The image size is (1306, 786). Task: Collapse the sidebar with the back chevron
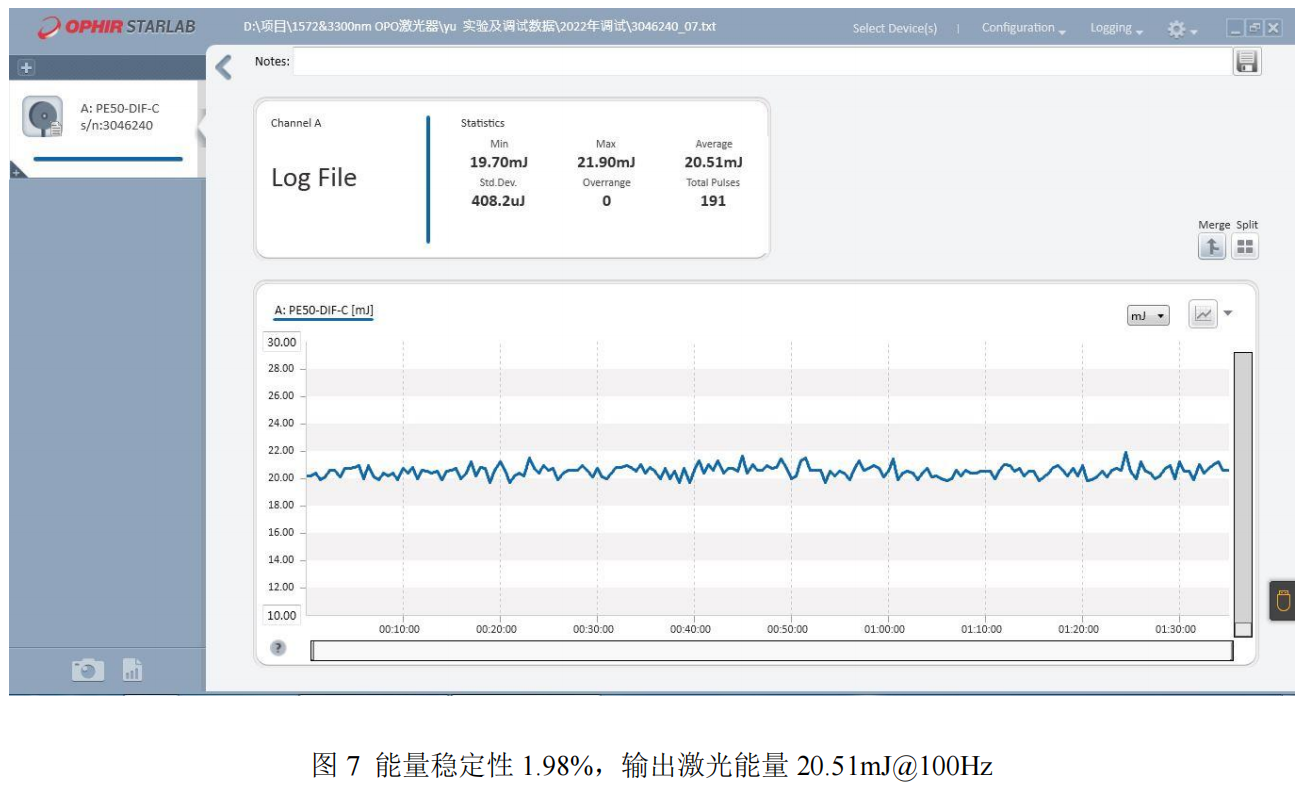pos(224,67)
